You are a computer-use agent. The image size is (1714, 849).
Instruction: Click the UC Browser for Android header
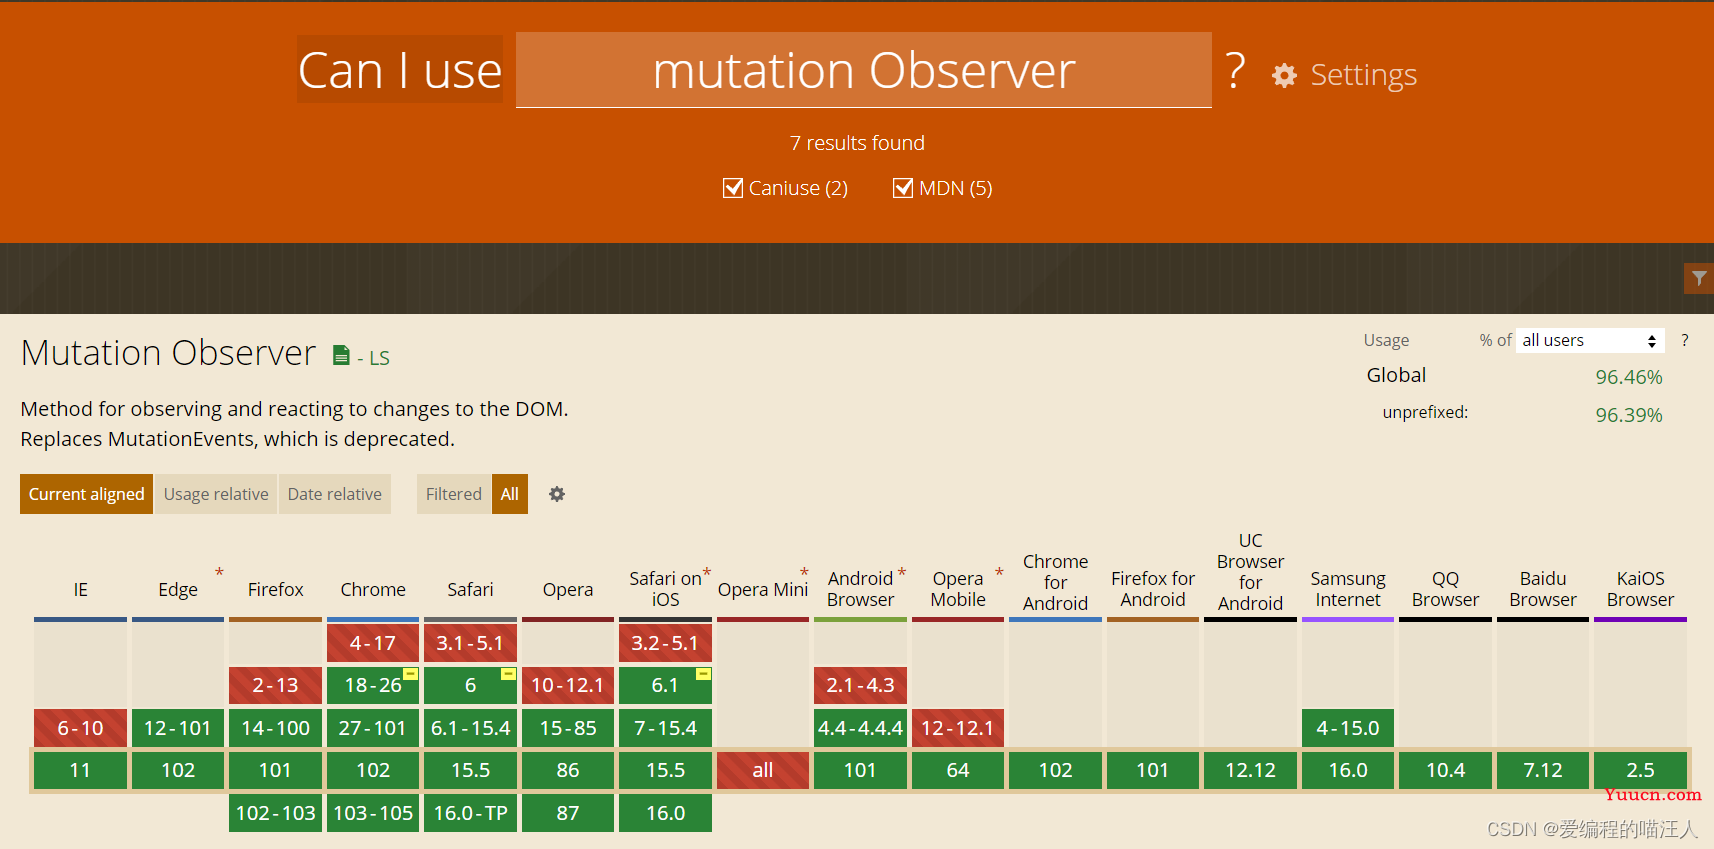tap(1250, 572)
